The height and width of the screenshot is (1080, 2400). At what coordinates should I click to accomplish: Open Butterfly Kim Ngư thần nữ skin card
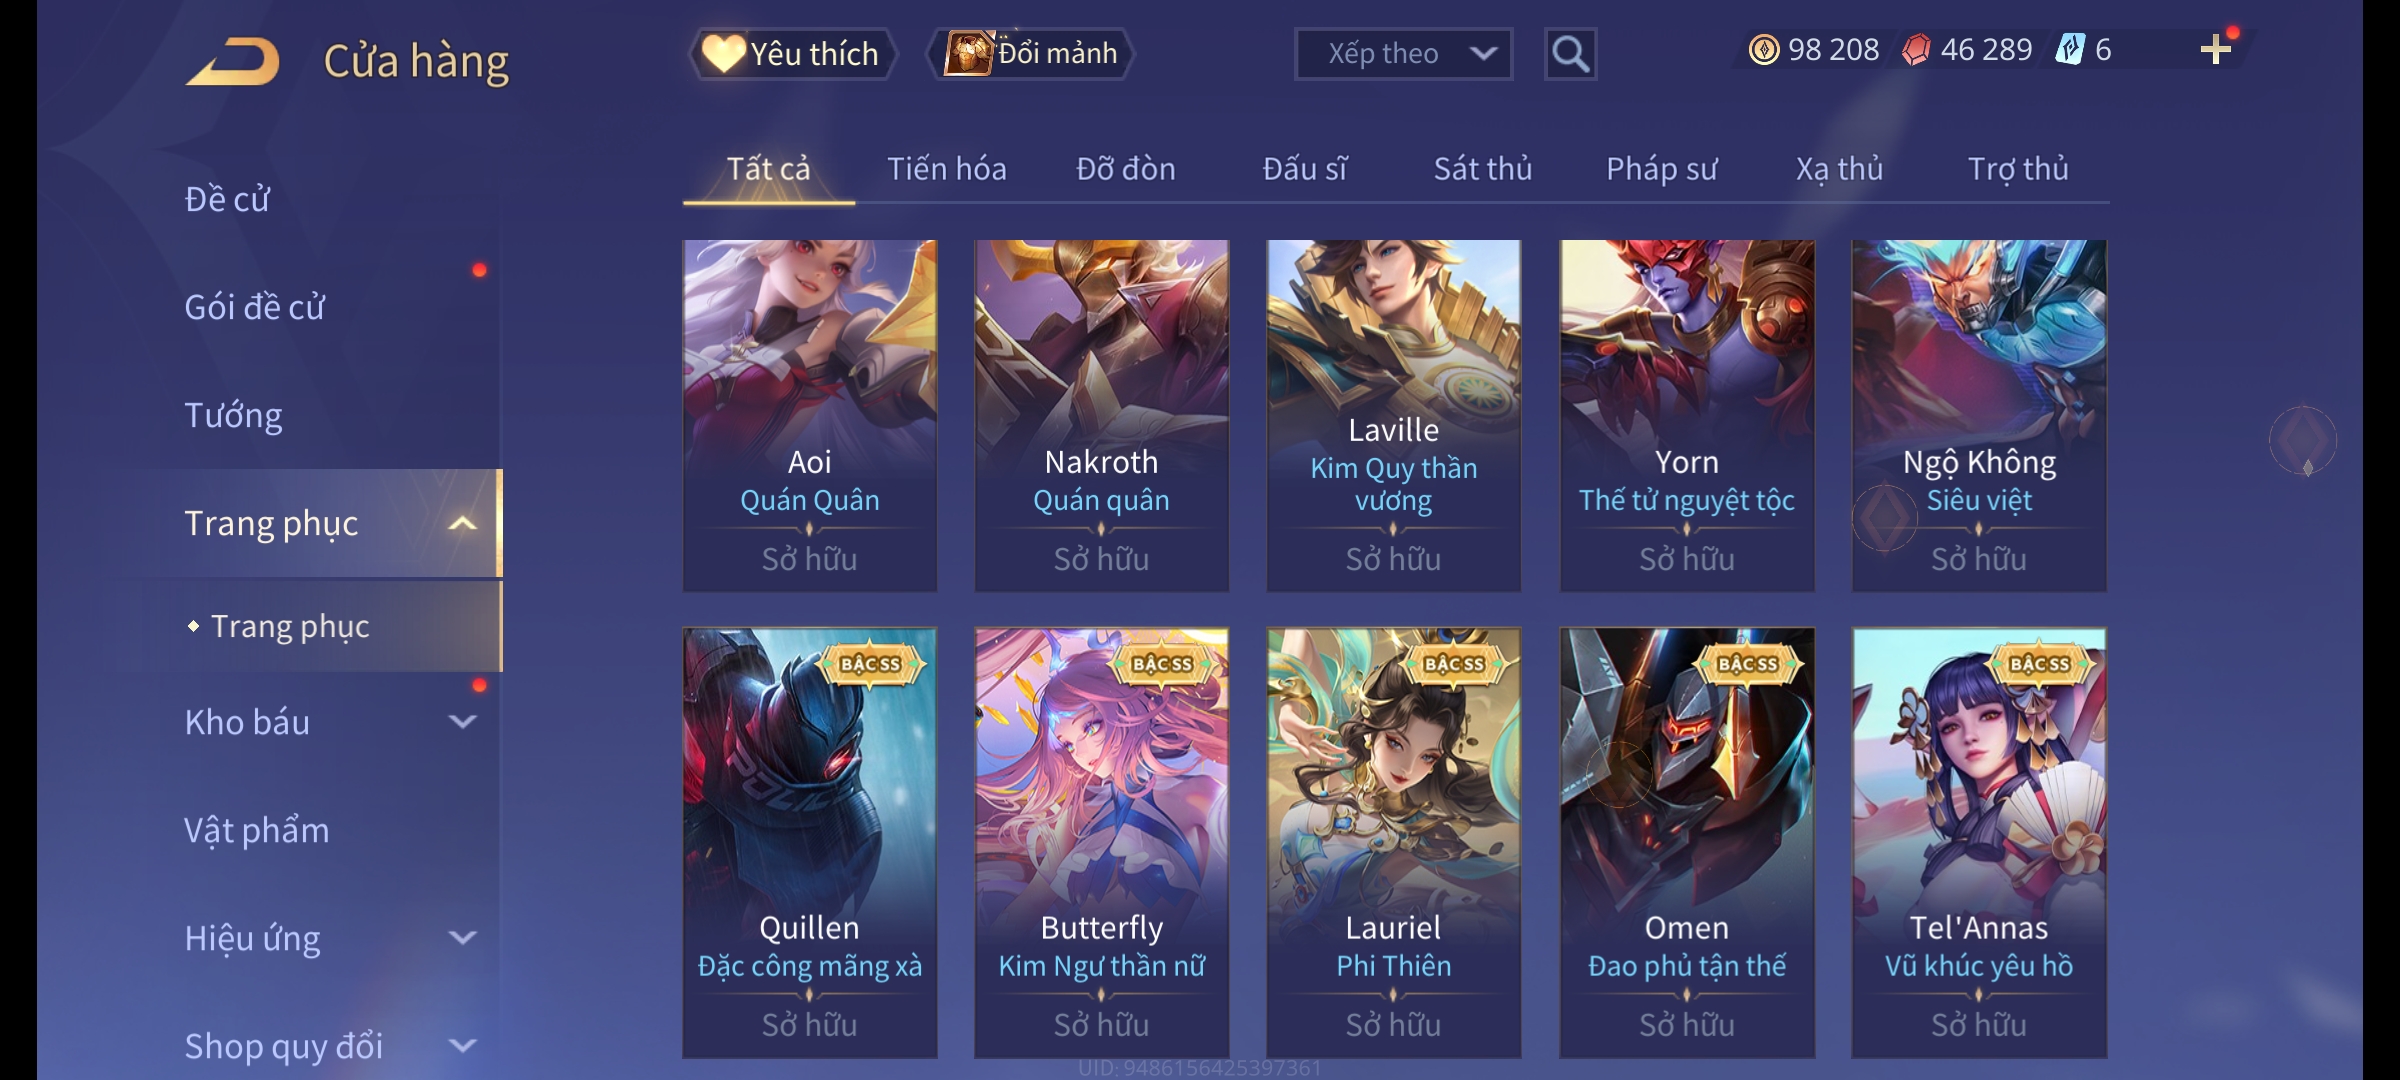click(x=1101, y=842)
